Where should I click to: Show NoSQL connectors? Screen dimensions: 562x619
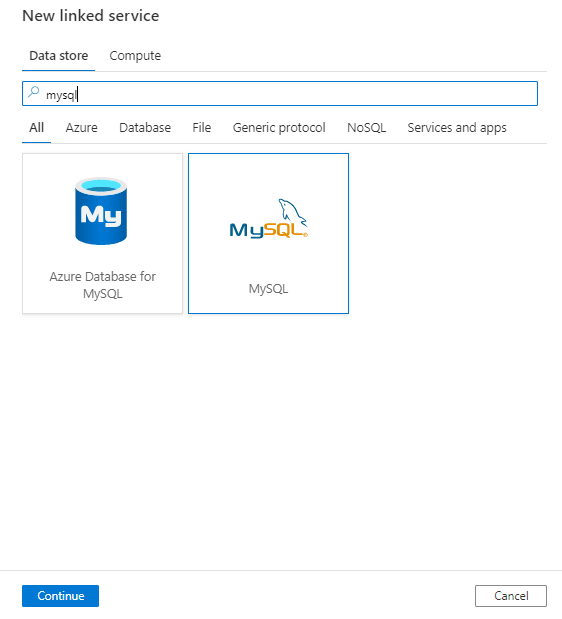(366, 128)
